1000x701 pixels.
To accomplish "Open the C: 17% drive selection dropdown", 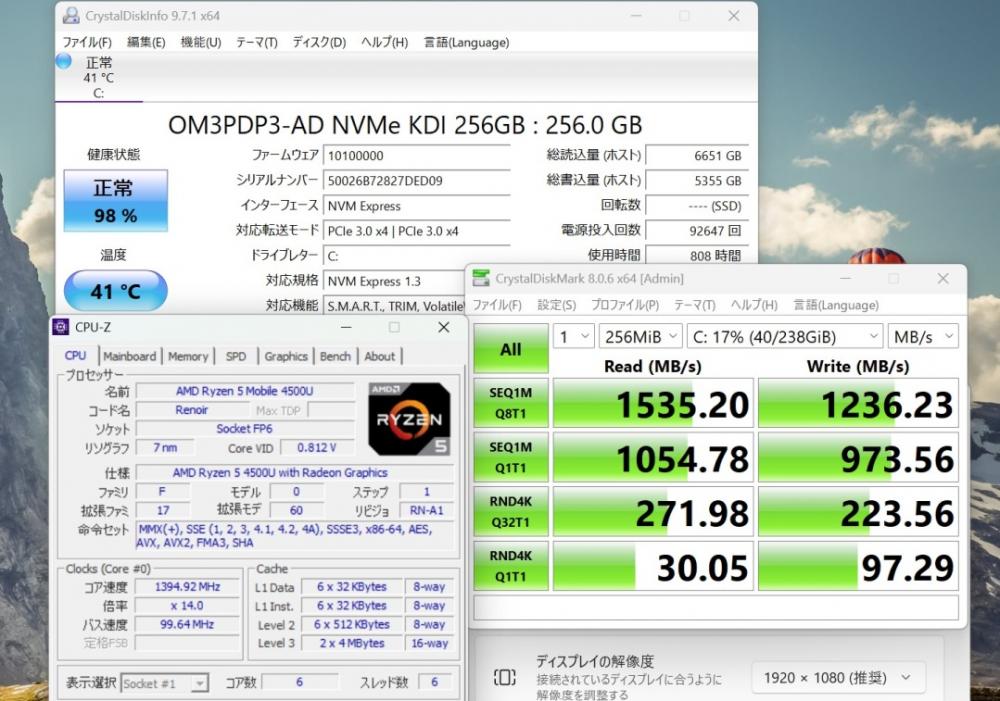I will pos(785,336).
